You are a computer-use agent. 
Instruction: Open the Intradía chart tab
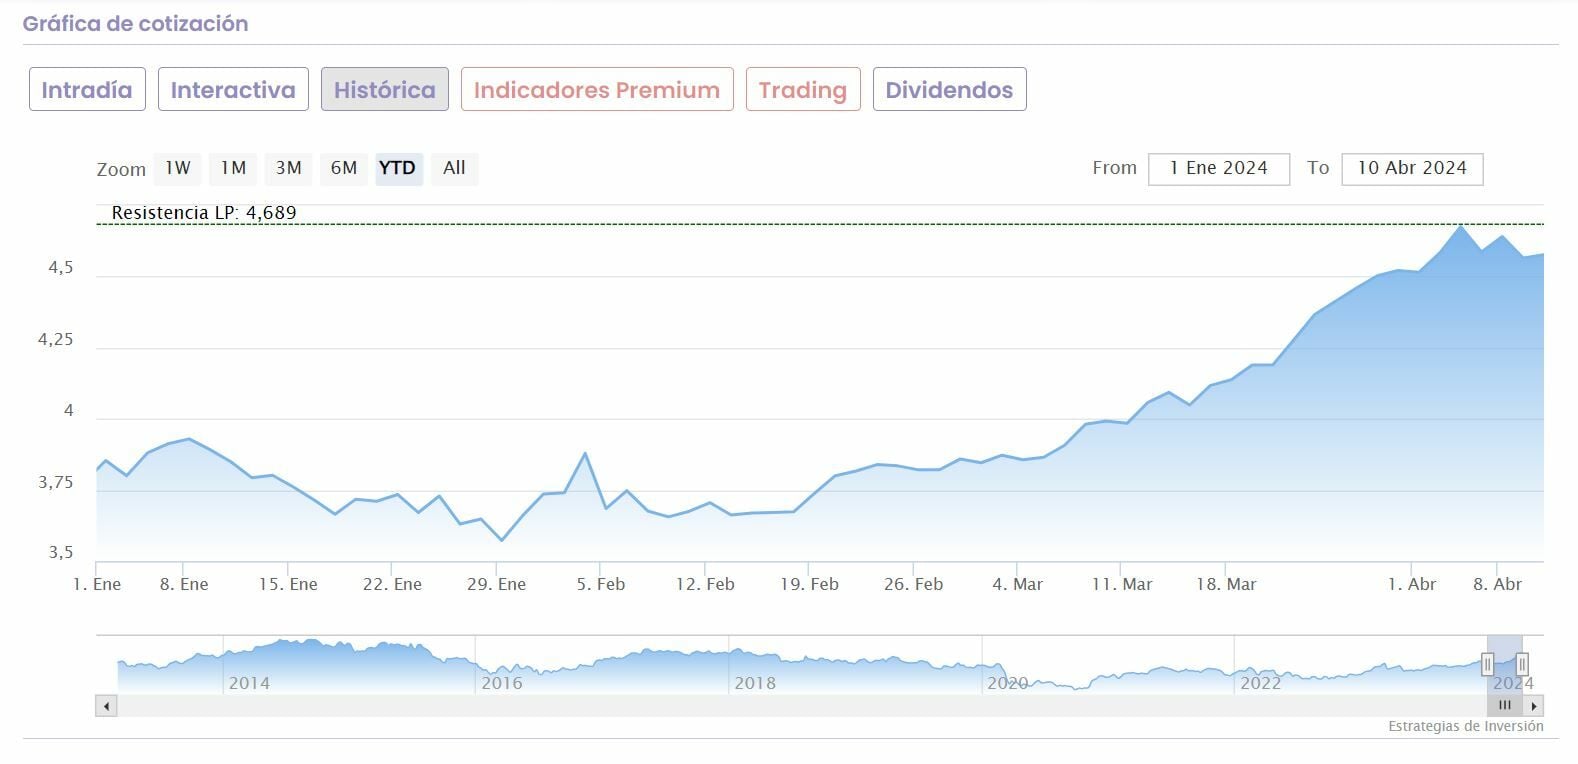(87, 90)
